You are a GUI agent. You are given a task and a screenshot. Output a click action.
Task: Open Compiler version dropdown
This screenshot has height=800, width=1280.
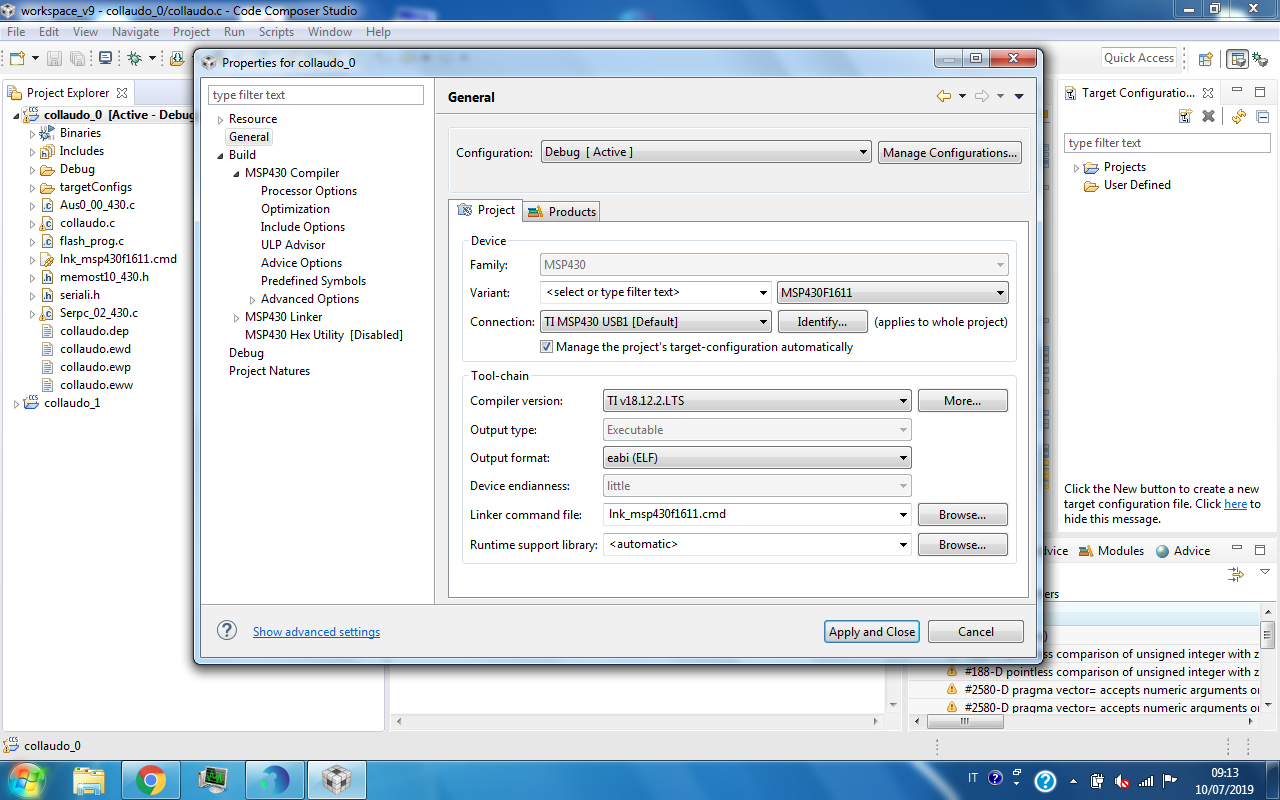point(757,401)
